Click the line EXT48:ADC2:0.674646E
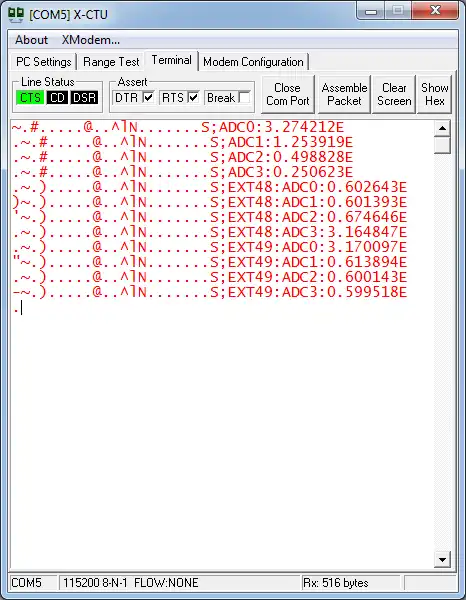The width and height of the screenshot is (466, 600). coord(209,217)
